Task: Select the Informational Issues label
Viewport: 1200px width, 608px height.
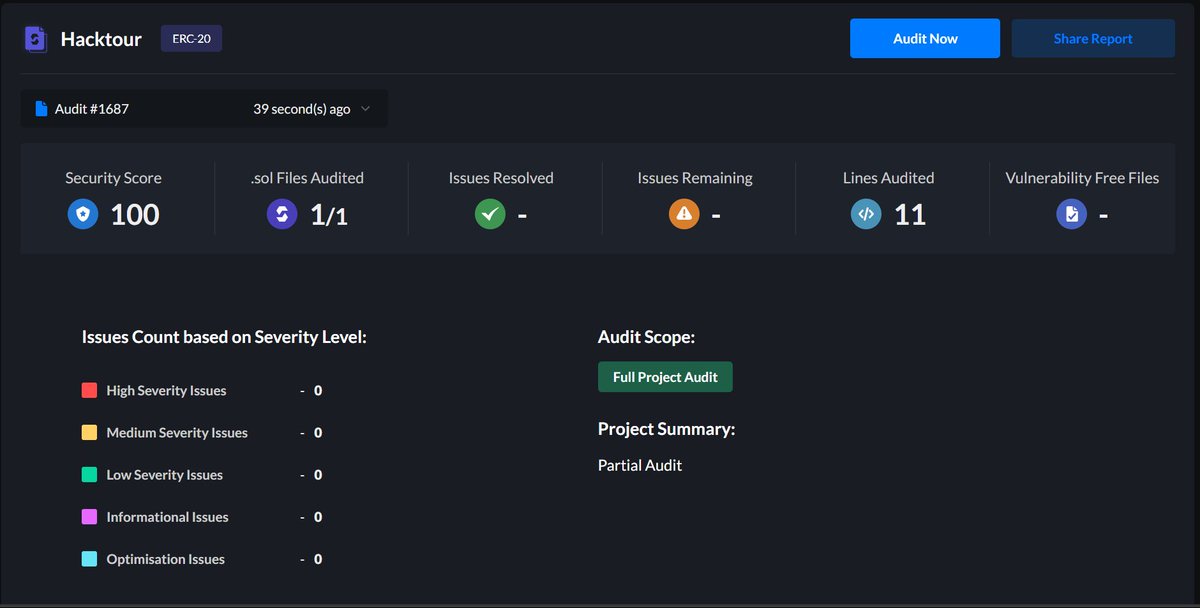Action: point(168,516)
